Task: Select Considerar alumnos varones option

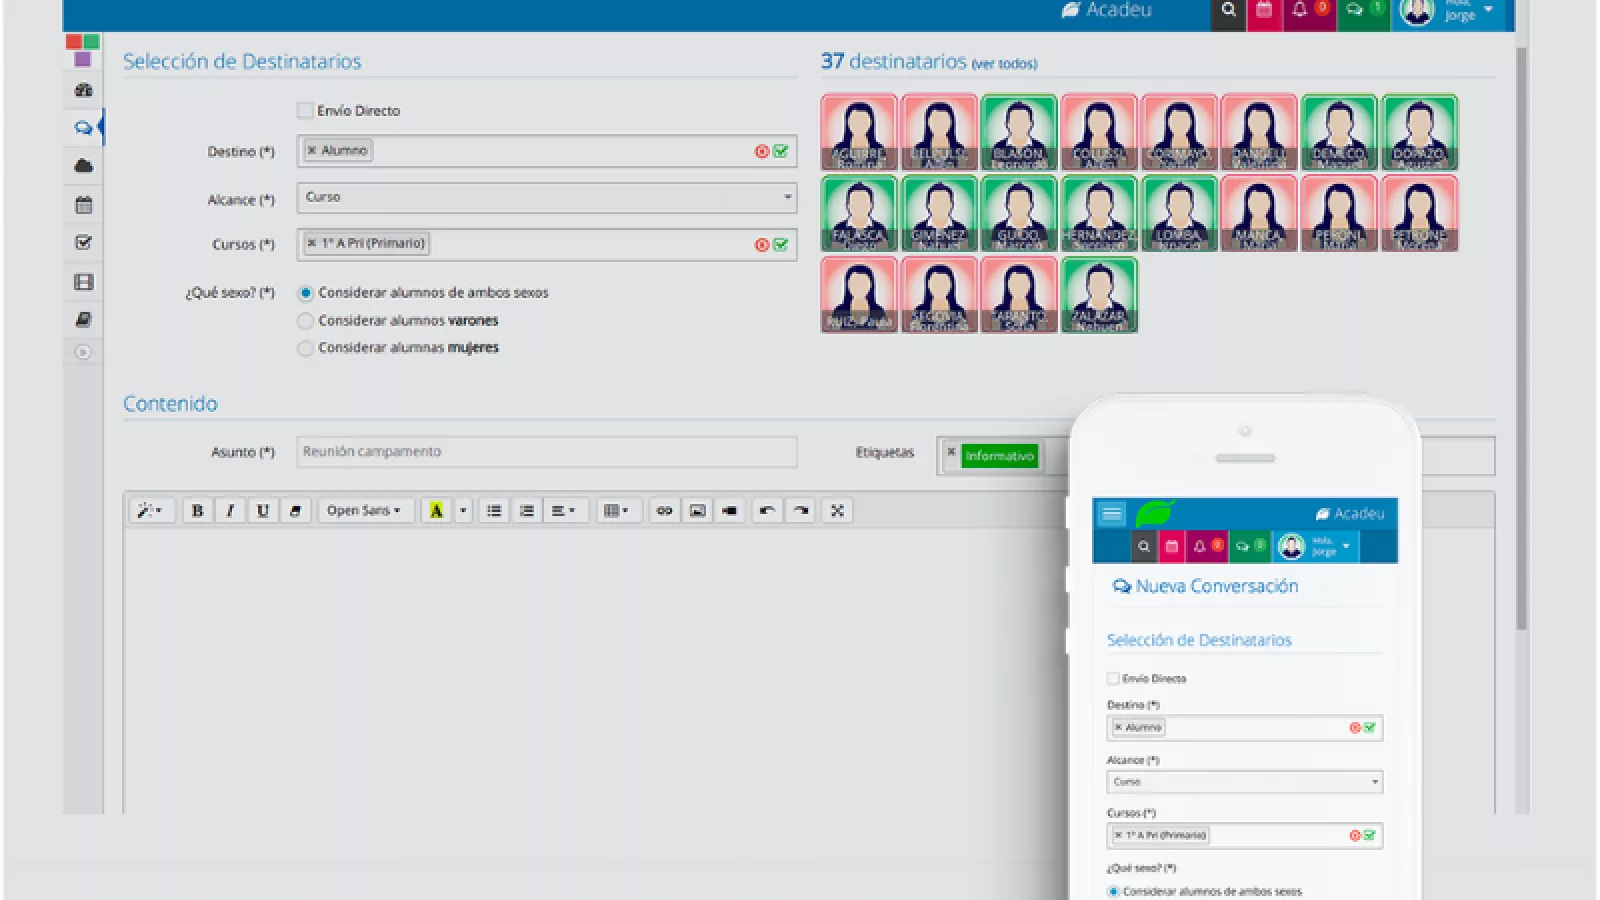Action: (306, 321)
